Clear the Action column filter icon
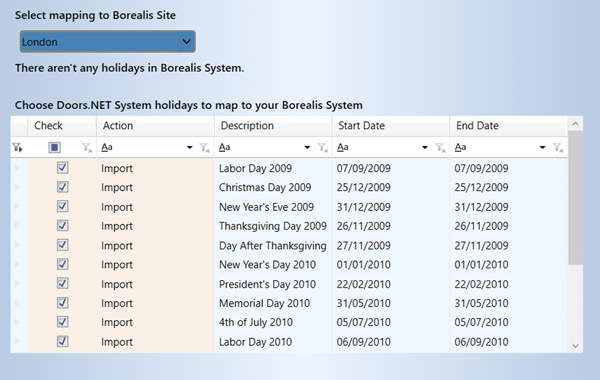Image resolution: width=600 pixels, height=380 pixels. coord(205,148)
